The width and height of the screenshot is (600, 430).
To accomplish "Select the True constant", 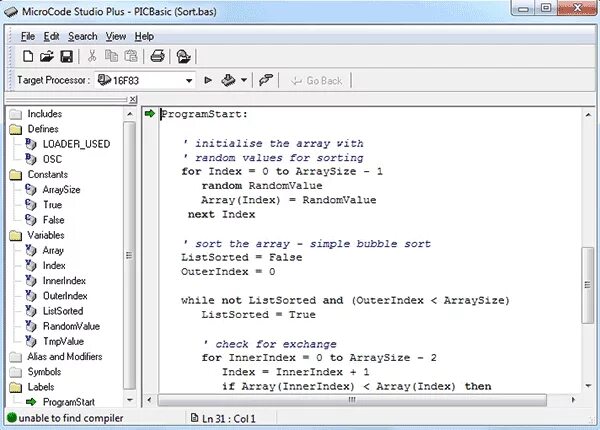I will pyautogui.click(x=44, y=205).
